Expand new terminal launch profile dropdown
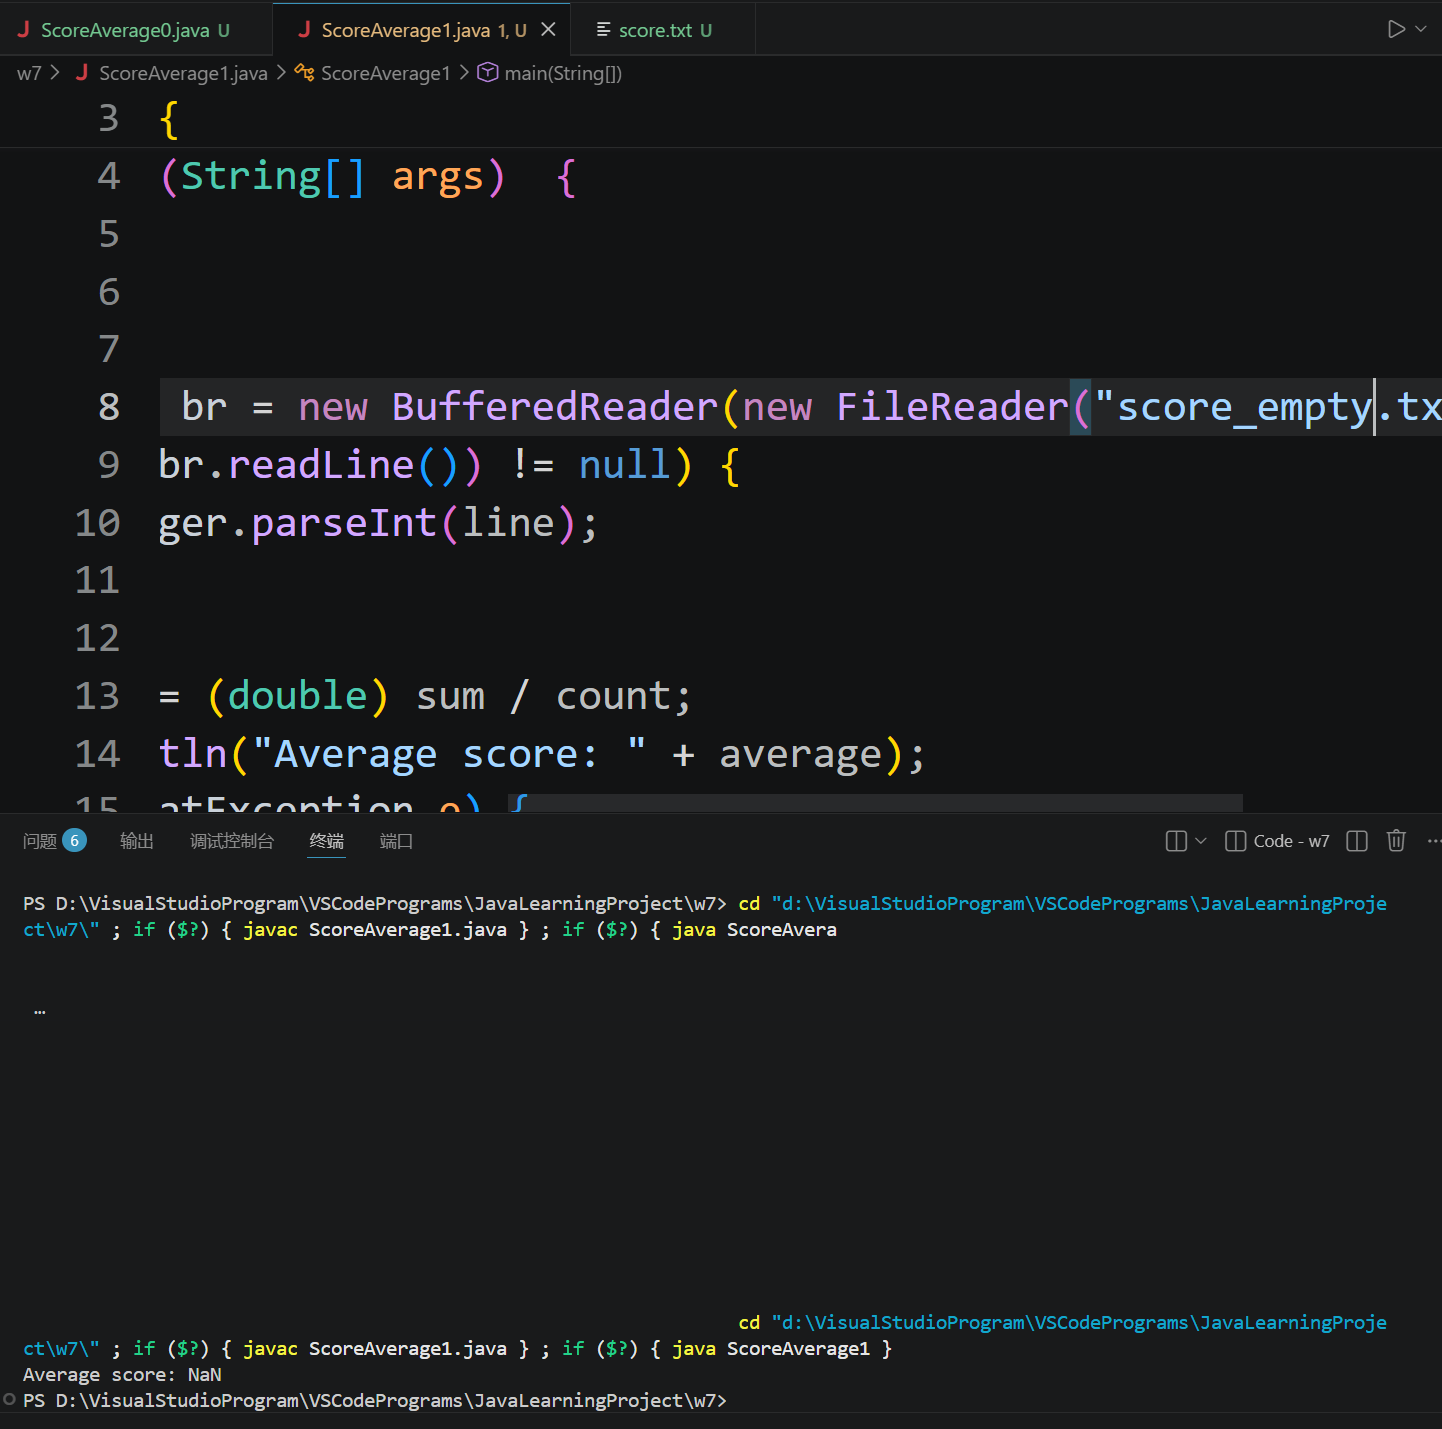Image resolution: width=1442 pixels, height=1429 pixels. point(1201,841)
